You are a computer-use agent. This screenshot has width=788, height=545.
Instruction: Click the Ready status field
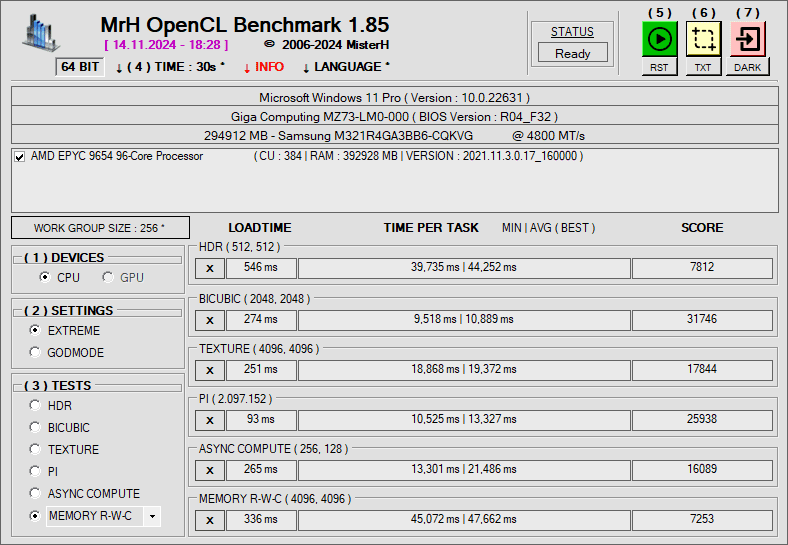click(x=572, y=53)
